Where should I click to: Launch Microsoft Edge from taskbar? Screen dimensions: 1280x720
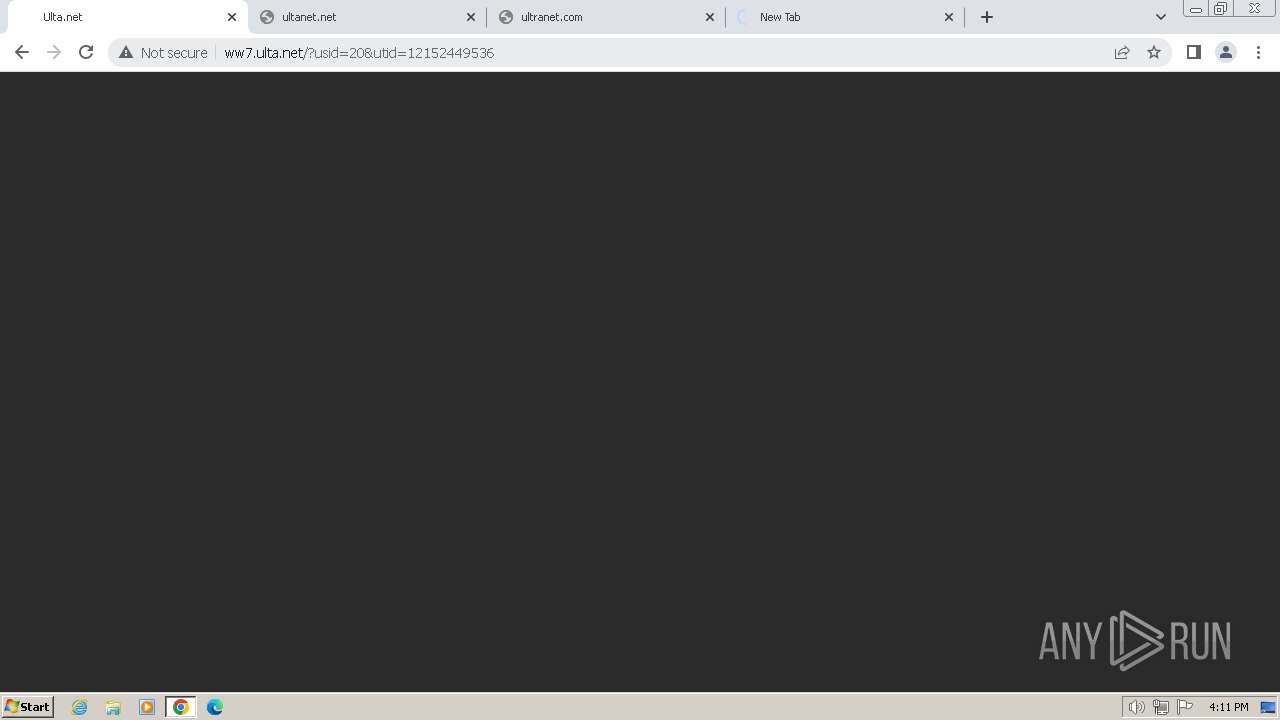tap(215, 707)
